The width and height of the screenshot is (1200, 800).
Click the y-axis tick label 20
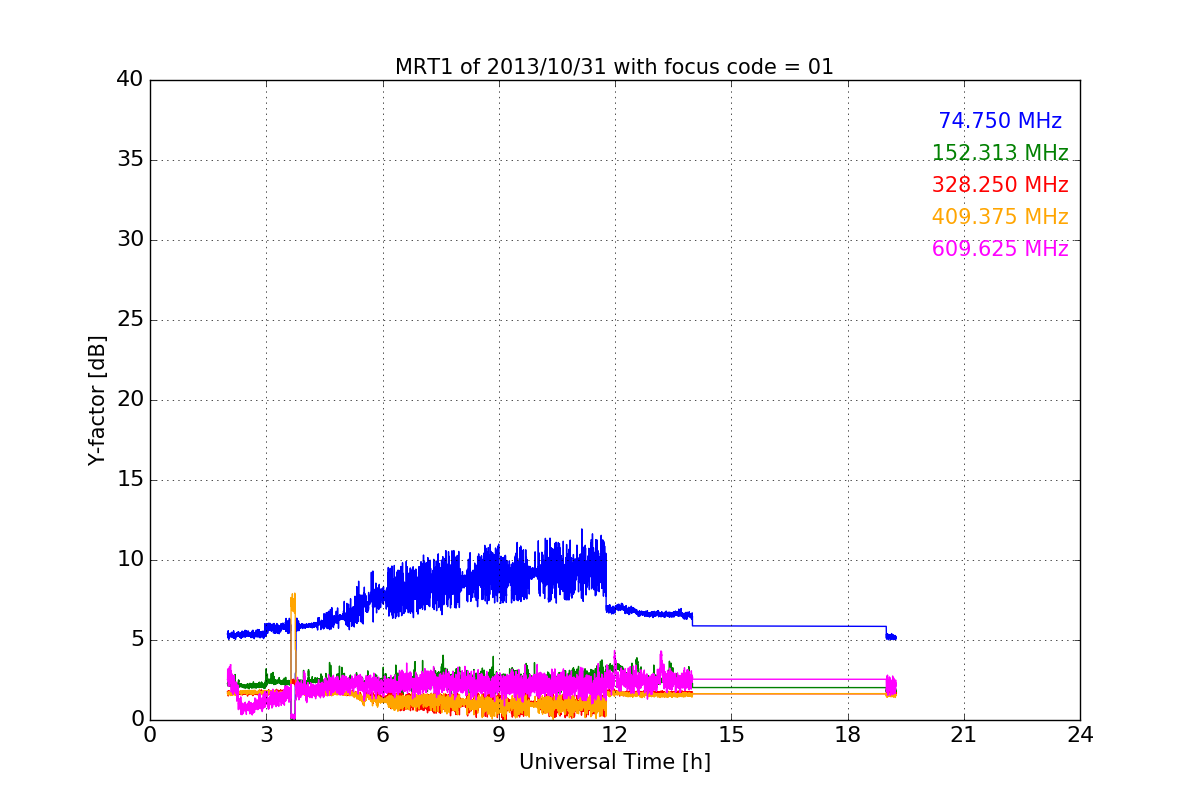[x=130, y=400]
